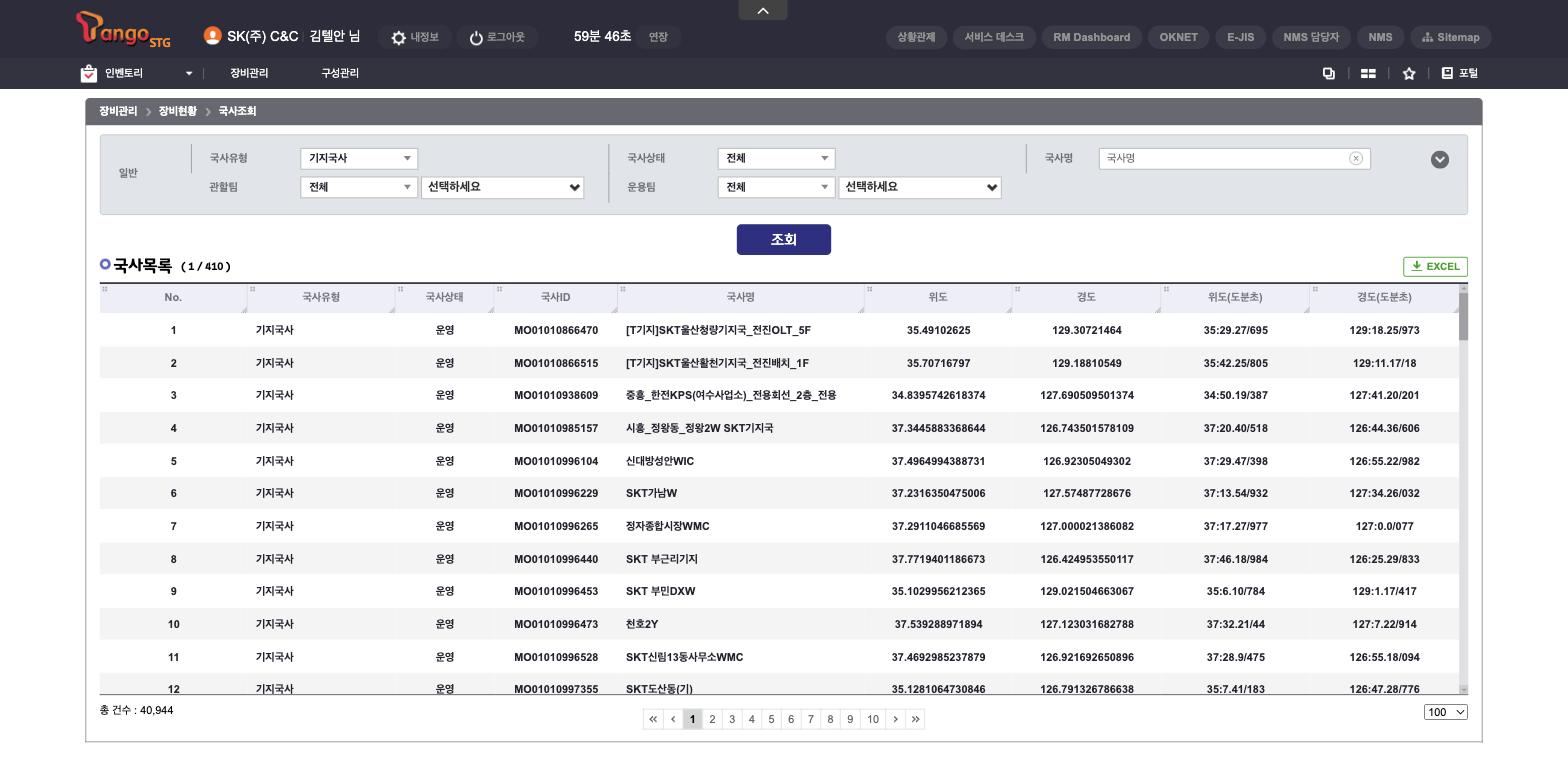Click the 인벤토리 clipboard icon
Image resolution: width=1568 pixels, height=772 pixels.
coord(89,73)
